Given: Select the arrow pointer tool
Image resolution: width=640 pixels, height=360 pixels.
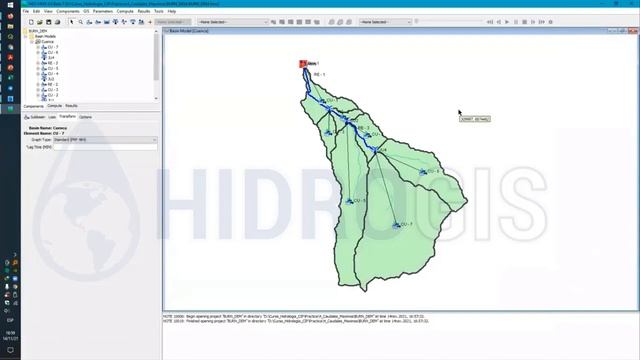Looking at the screenshot, I should point(72,22).
